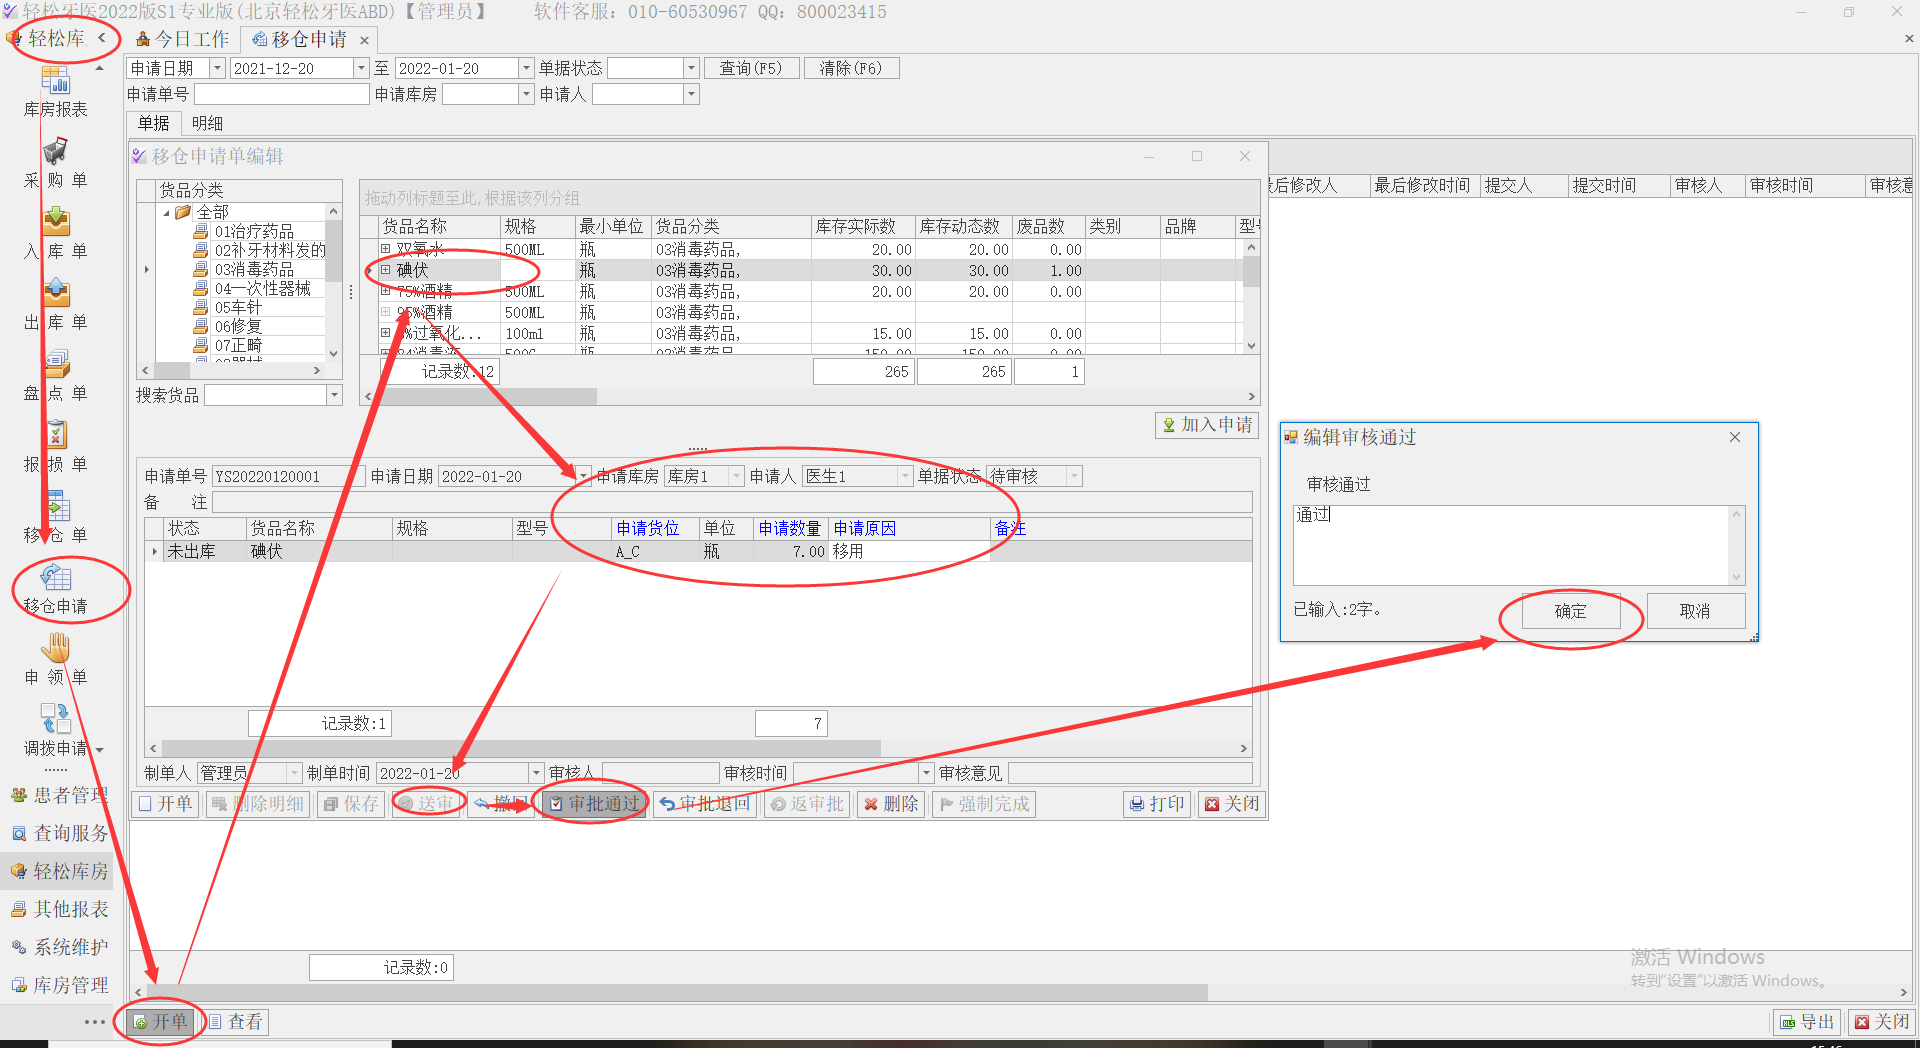This screenshot has width=1920, height=1048.
Task: Click 查看 button at bottom
Action: click(x=236, y=1022)
